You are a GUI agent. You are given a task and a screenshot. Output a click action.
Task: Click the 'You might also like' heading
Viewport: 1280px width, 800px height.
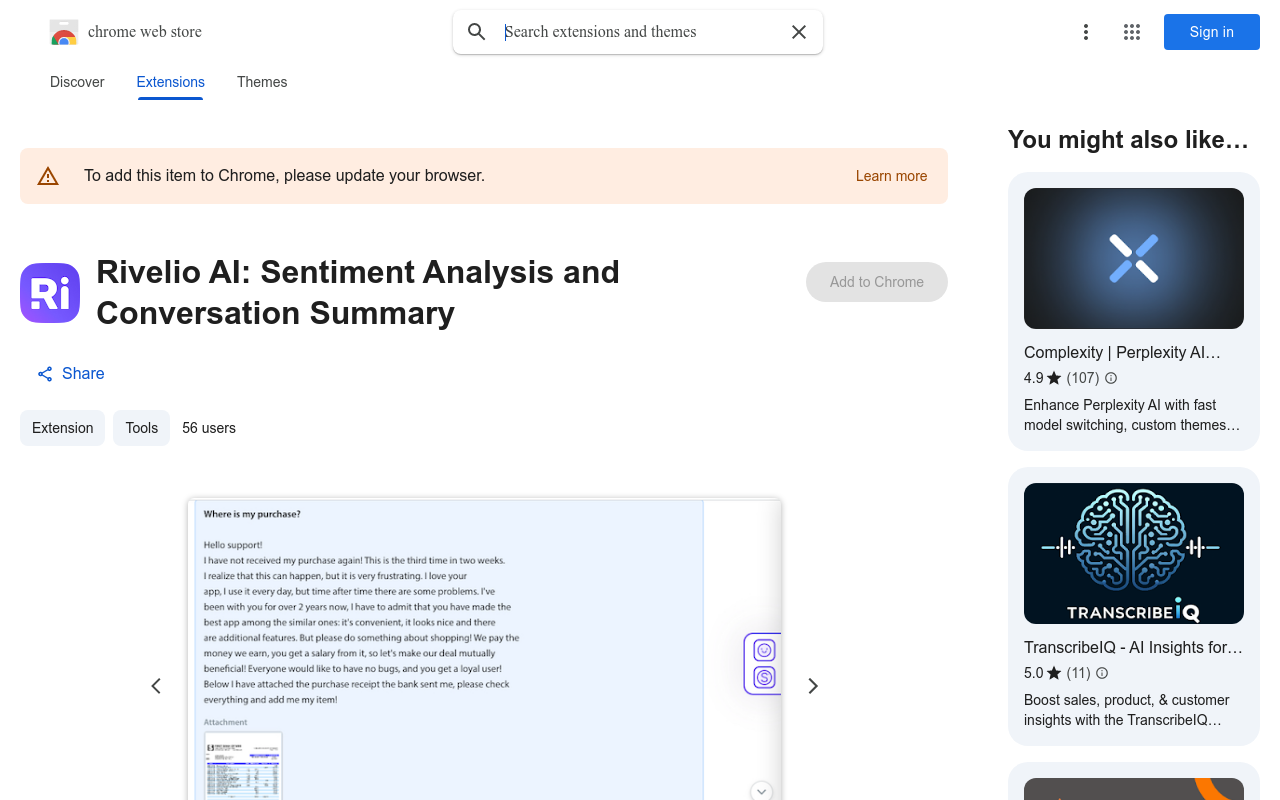pyautogui.click(x=1128, y=140)
